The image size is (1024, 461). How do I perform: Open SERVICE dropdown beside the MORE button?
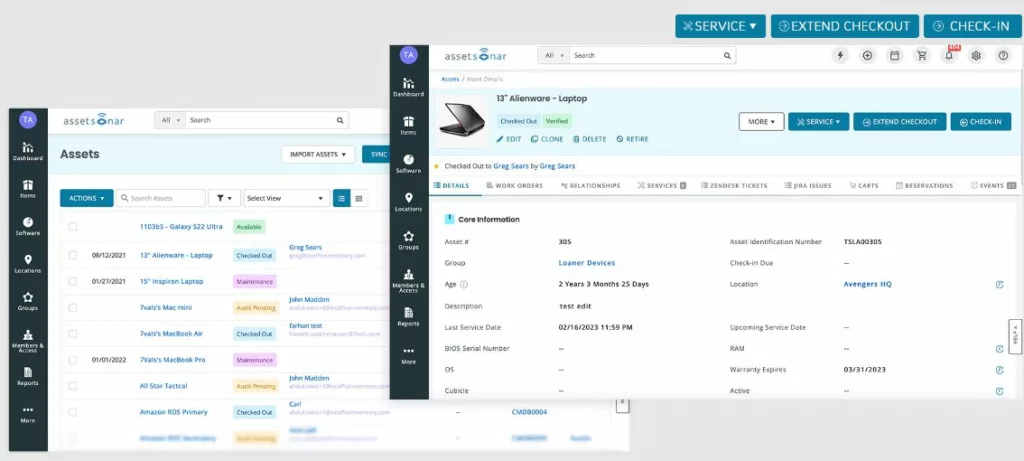(818, 121)
